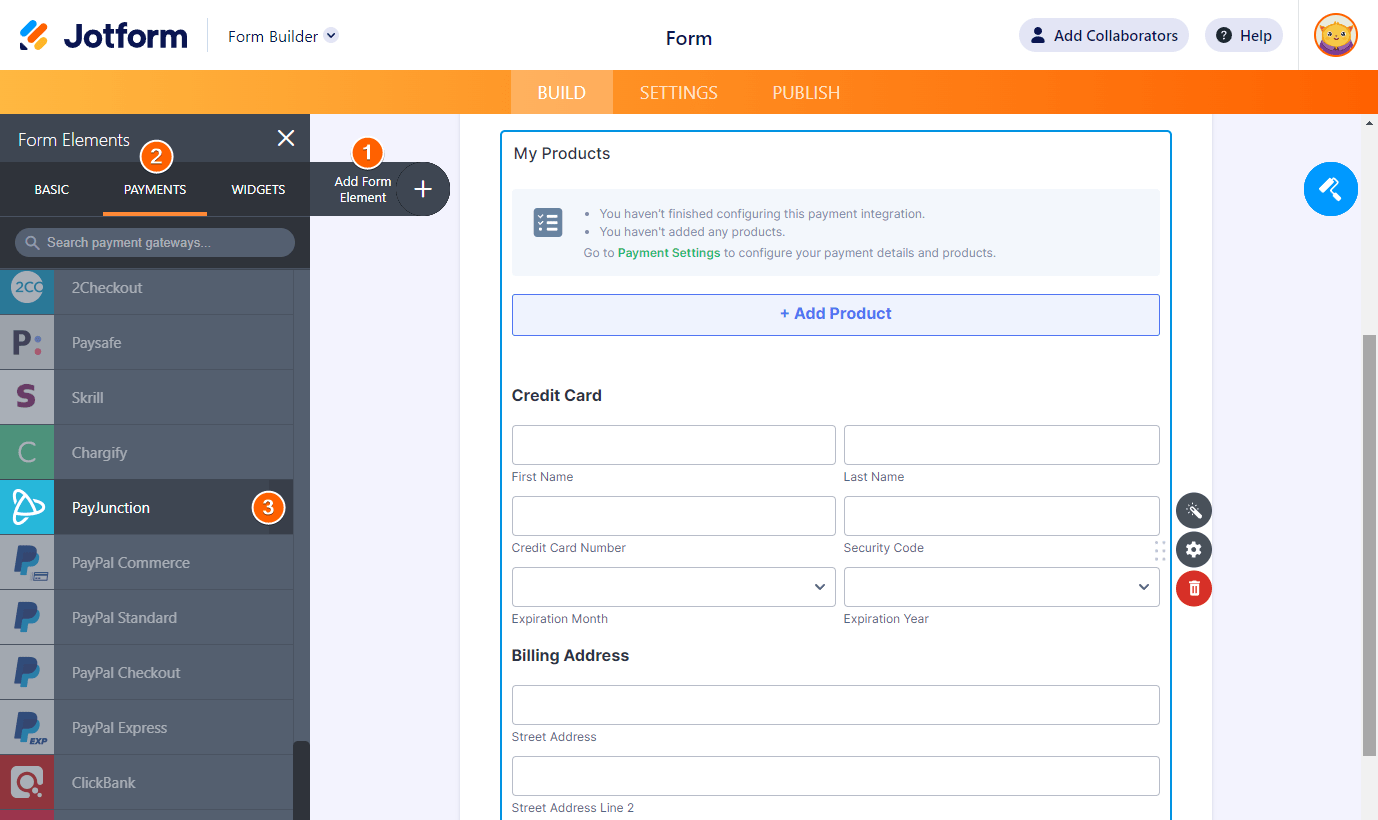Click the ClickBank gateway icon
This screenshot has height=820, width=1378.
pyautogui.click(x=27, y=783)
